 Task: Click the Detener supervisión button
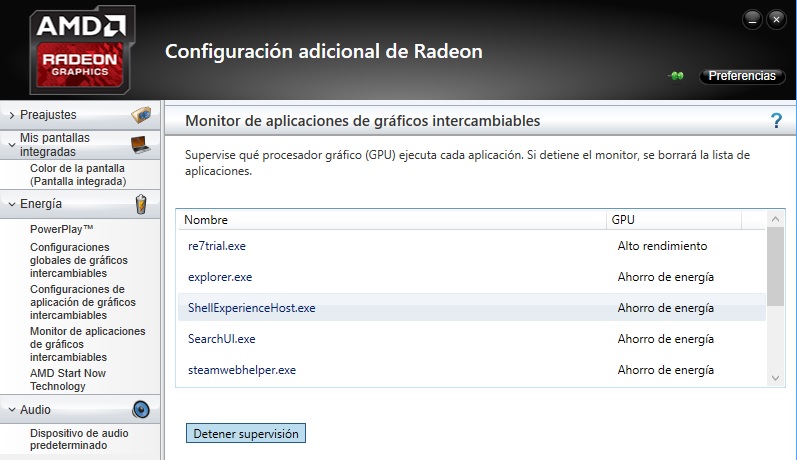246,434
